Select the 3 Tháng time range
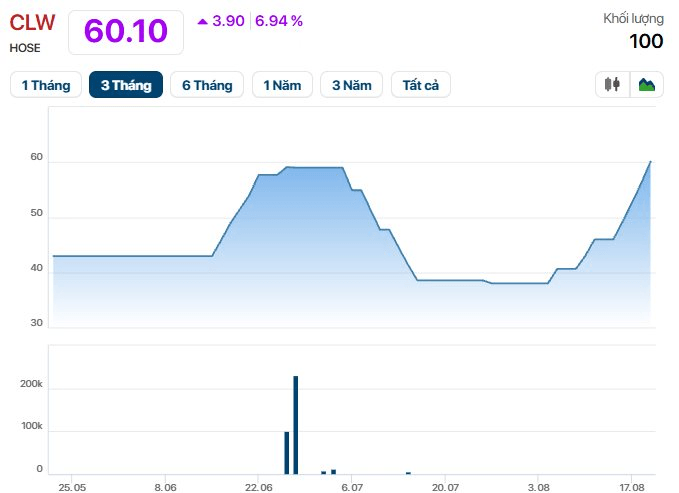Image resolution: width=679 pixels, height=493 pixels. point(126,85)
